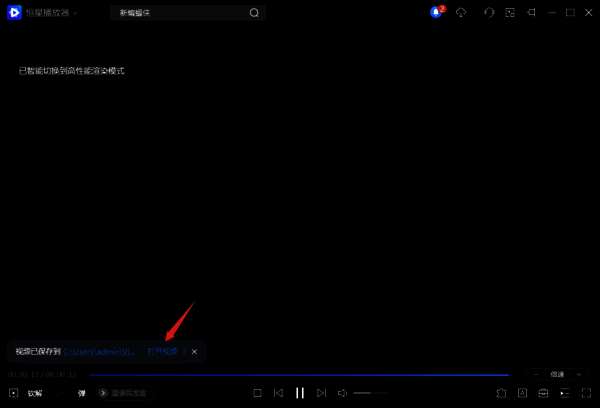Skip to the next video
Viewport: 600px width, 408px height.
coord(320,393)
